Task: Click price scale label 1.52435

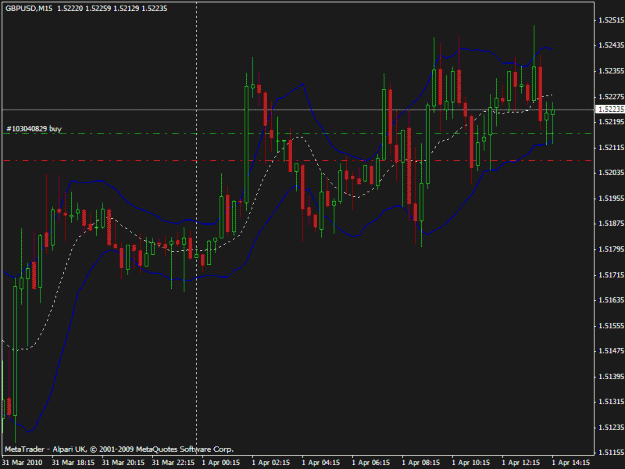Action: (611, 46)
